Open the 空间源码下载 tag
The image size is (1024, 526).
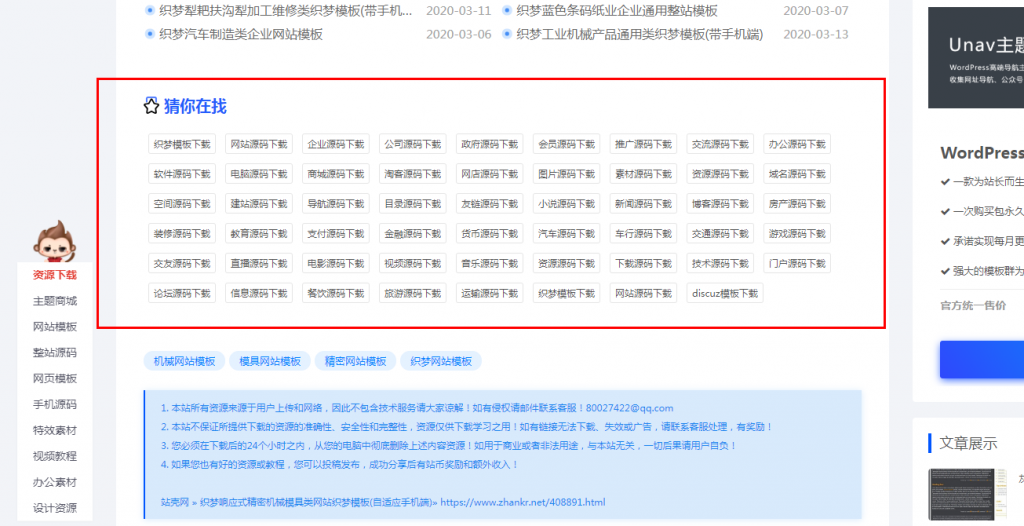click(x=182, y=204)
